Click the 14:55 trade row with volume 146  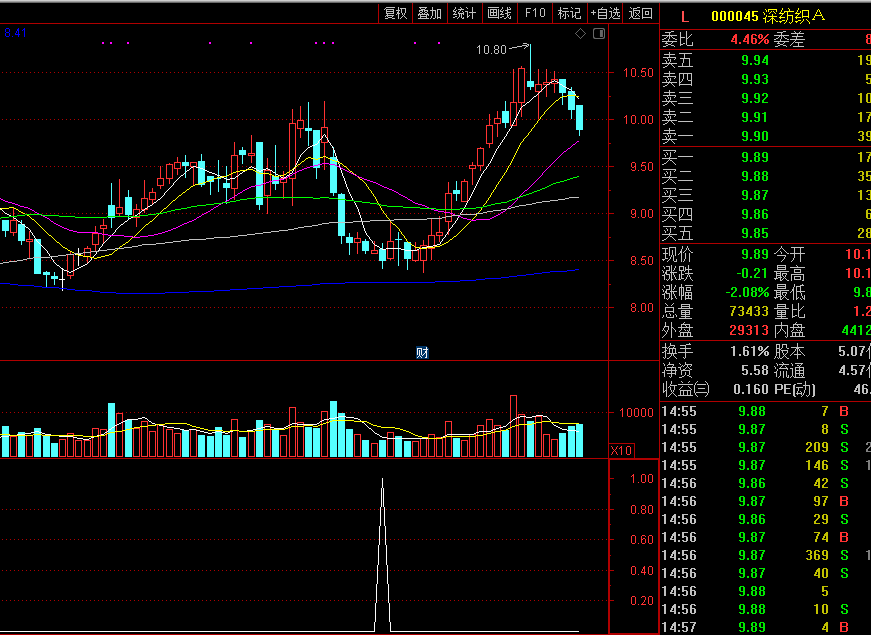coord(765,465)
